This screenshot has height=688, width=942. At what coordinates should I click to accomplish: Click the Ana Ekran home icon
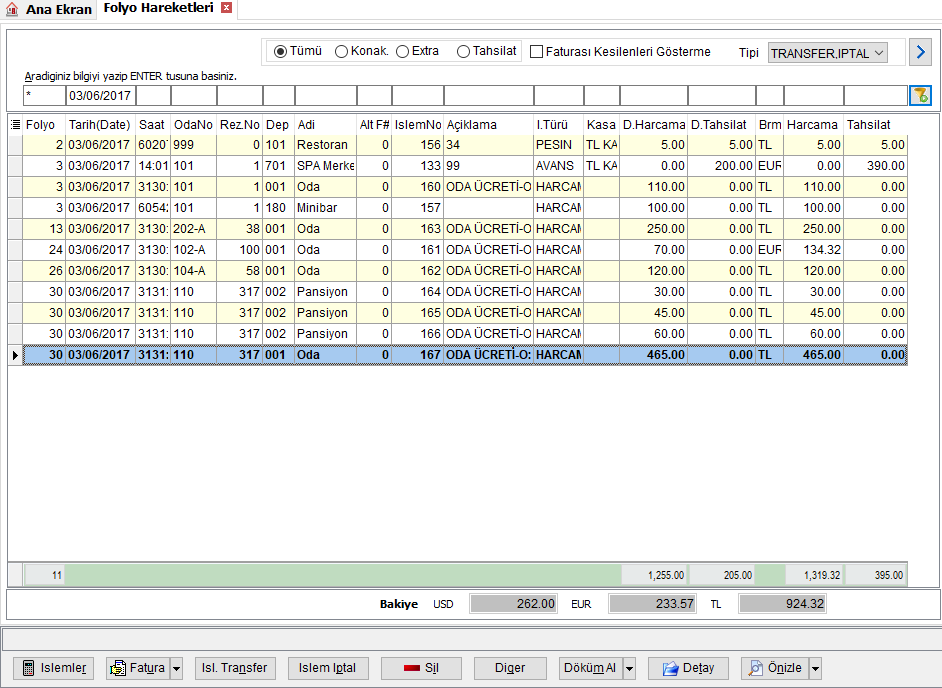pos(12,9)
